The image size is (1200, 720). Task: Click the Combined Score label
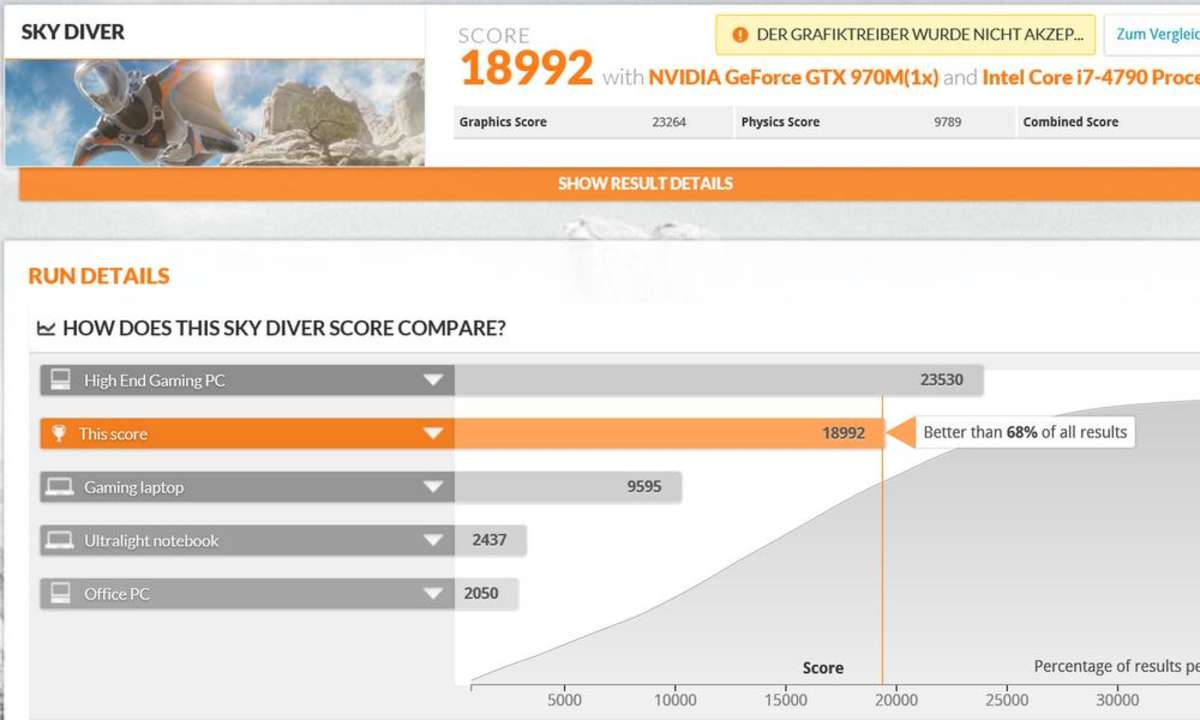(x=1070, y=122)
